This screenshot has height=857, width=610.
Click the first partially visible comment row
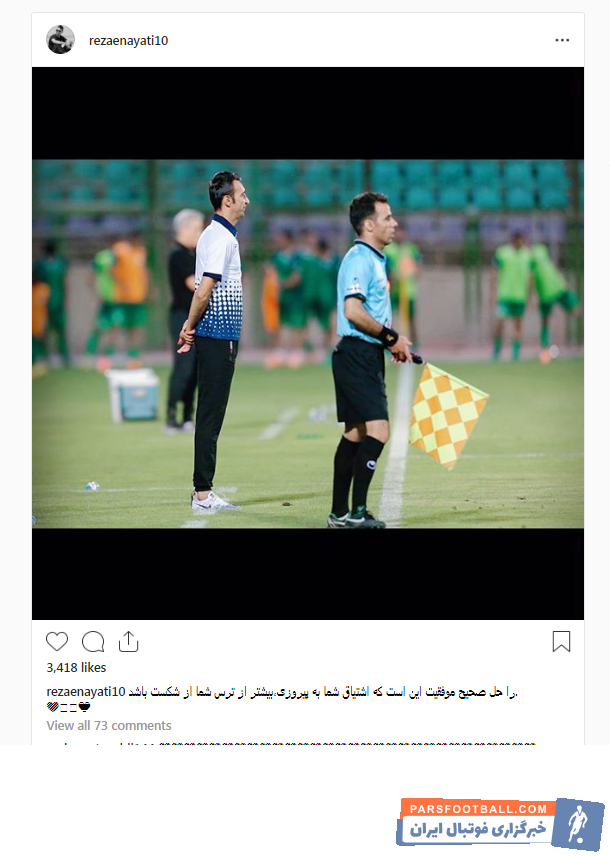point(291,744)
